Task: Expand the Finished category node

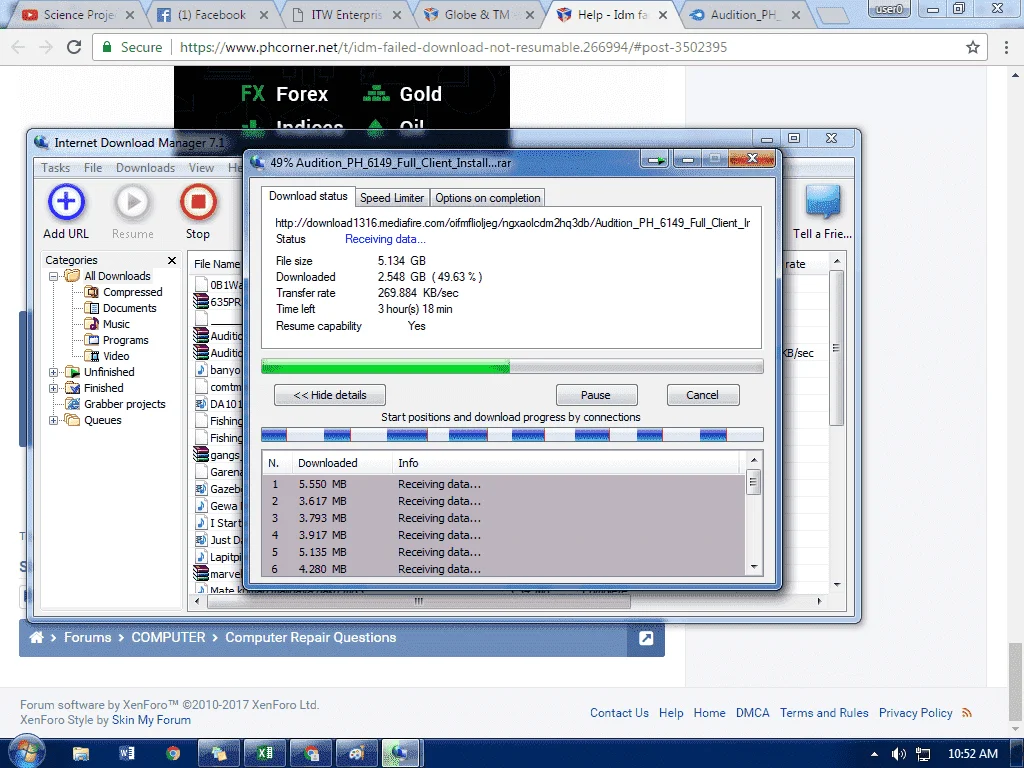Action: tap(54, 389)
